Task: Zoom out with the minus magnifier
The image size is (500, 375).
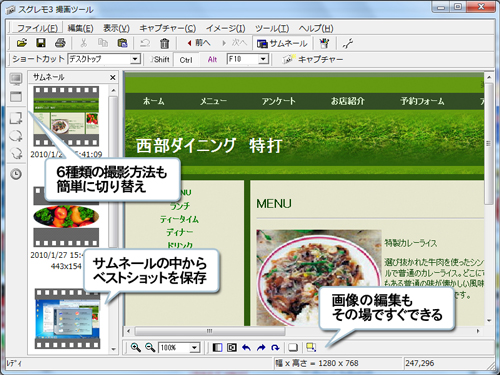Action: tap(150, 347)
